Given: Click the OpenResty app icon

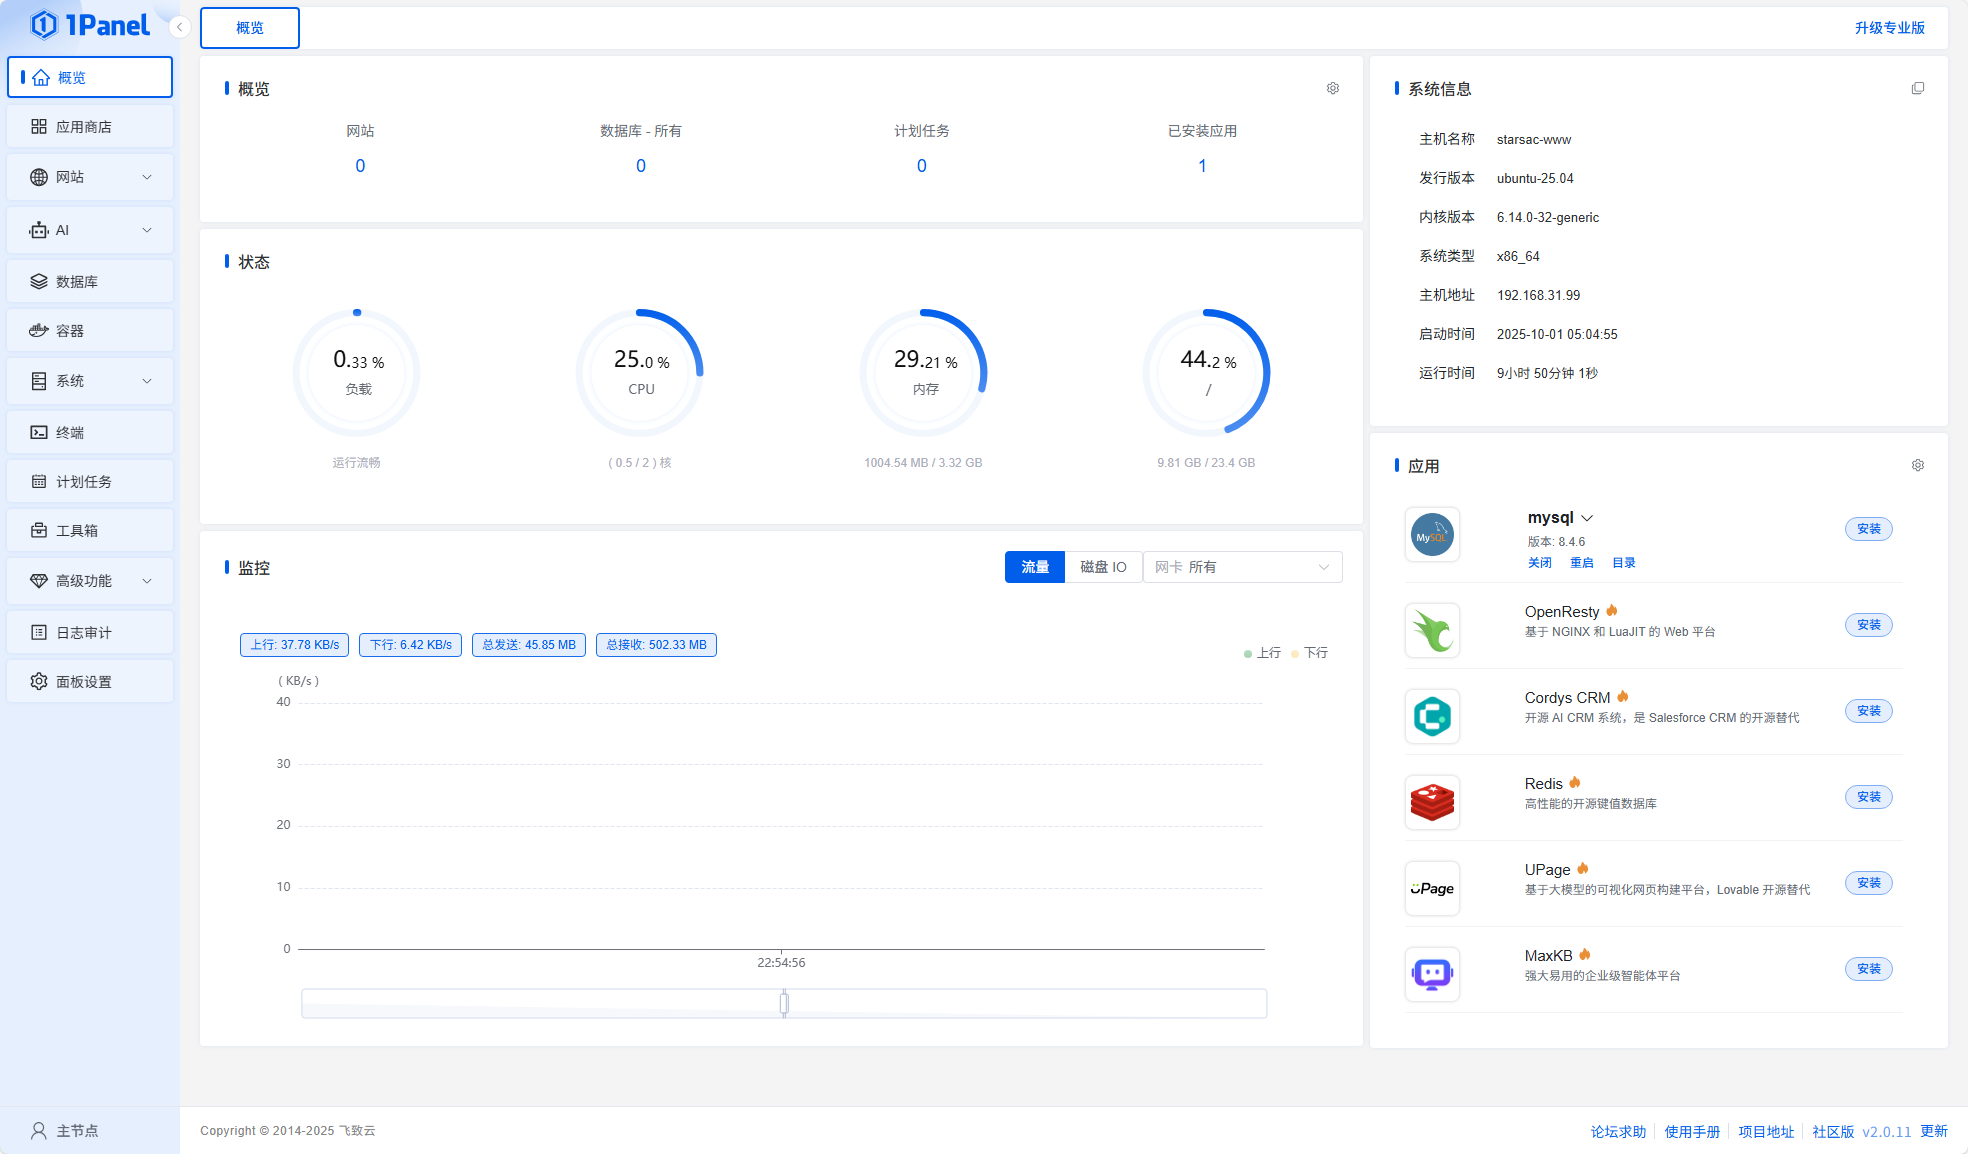Looking at the screenshot, I should pos(1432,630).
